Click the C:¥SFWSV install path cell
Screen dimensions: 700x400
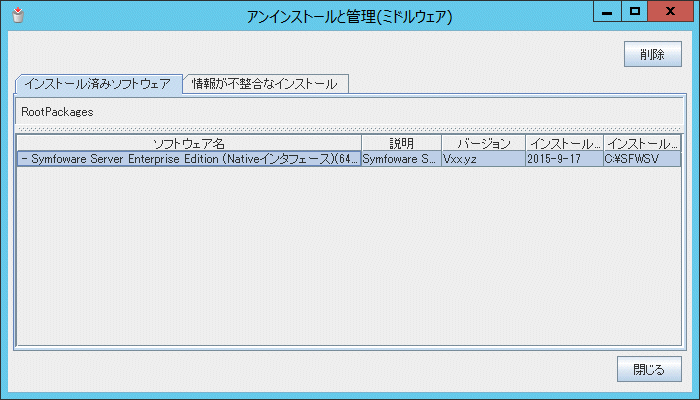pyautogui.click(x=642, y=159)
